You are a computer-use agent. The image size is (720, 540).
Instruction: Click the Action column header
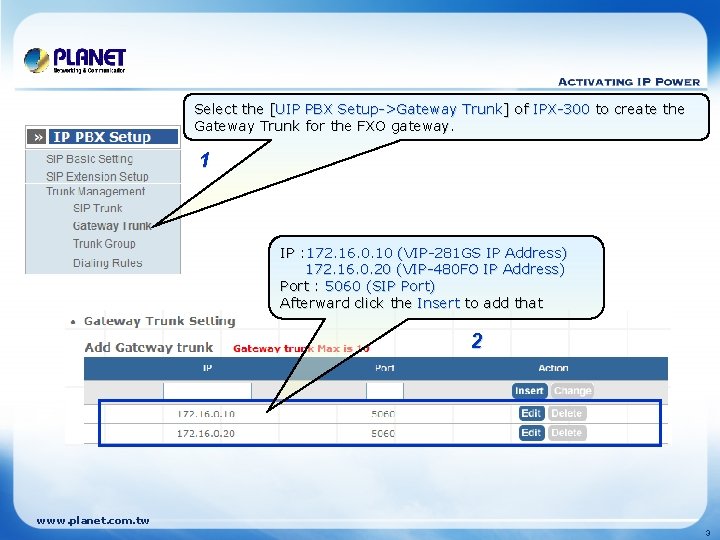[553, 368]
